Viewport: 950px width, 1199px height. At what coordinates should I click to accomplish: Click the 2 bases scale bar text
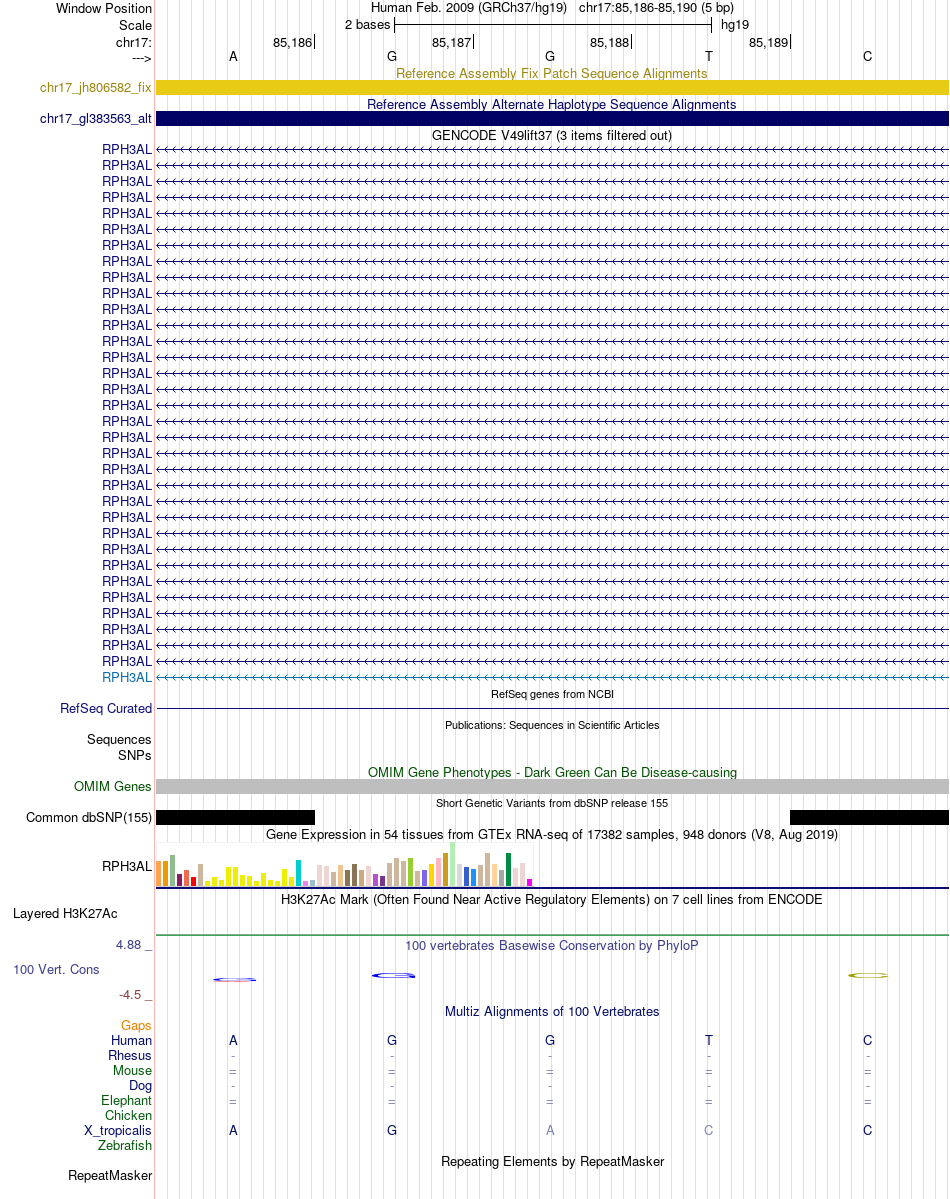tap(367, 24)
